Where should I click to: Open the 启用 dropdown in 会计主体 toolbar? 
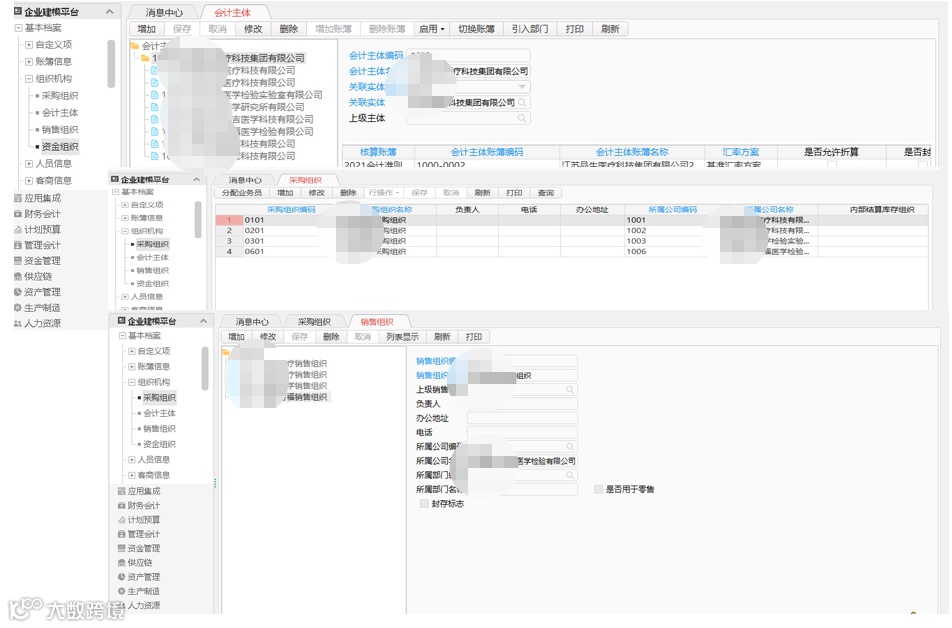pyautogui.click(x=432, y=29)
